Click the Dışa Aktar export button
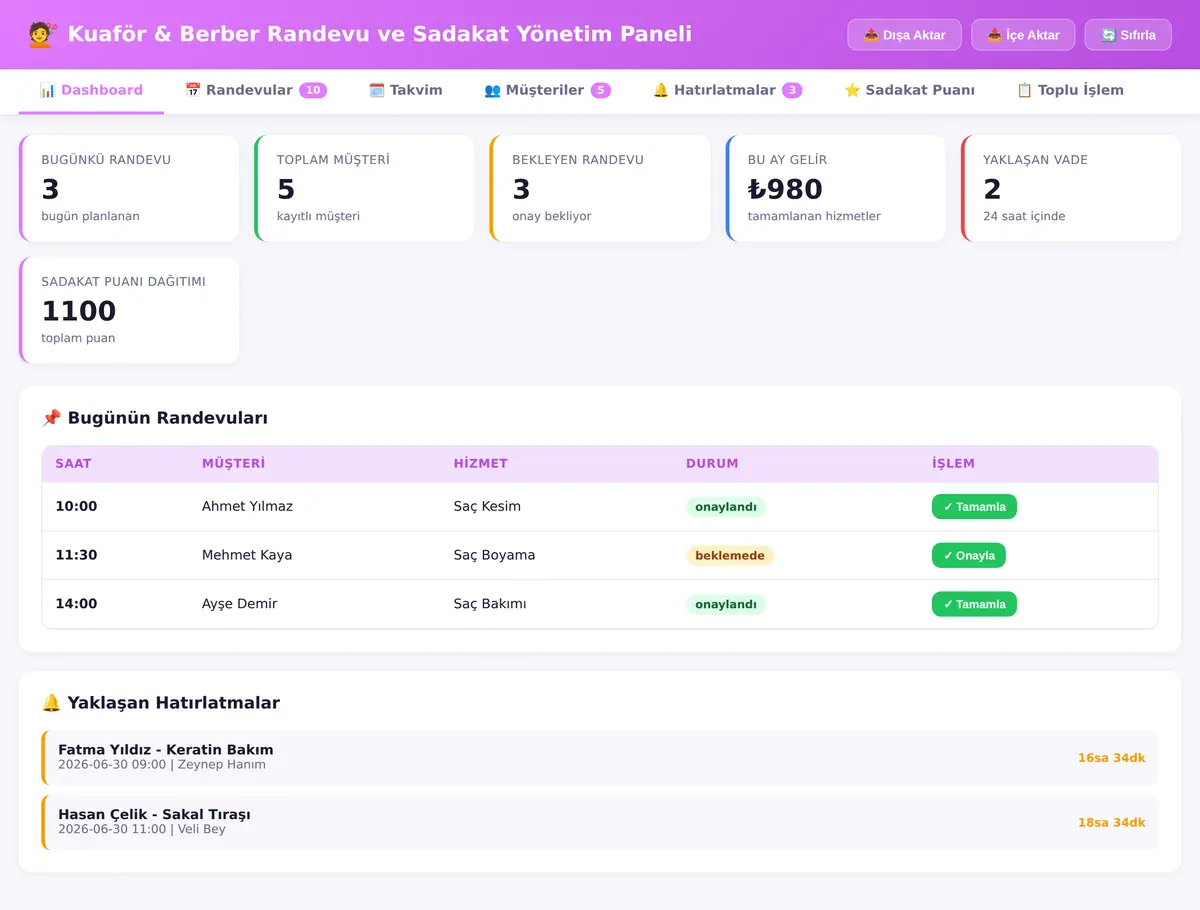1200x910 pixels. pos(904,35)
